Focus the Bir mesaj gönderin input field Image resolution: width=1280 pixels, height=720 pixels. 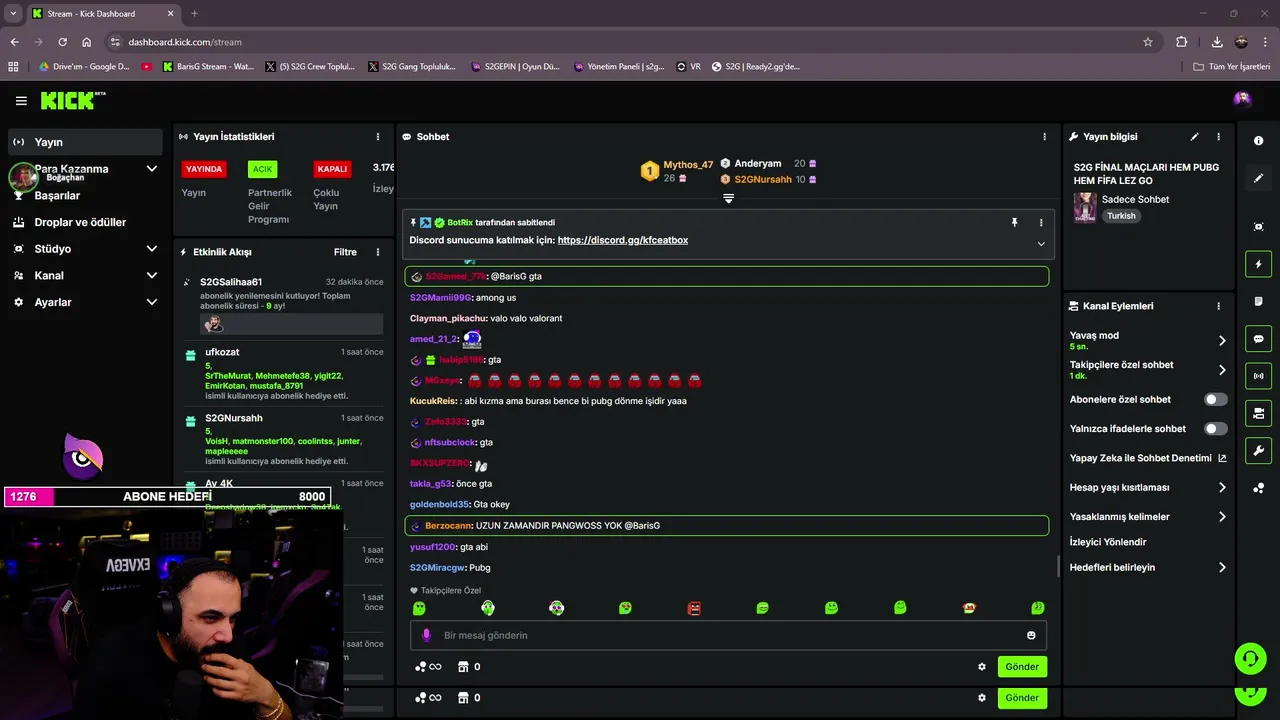pyautogui.click(x=728, y=635)
